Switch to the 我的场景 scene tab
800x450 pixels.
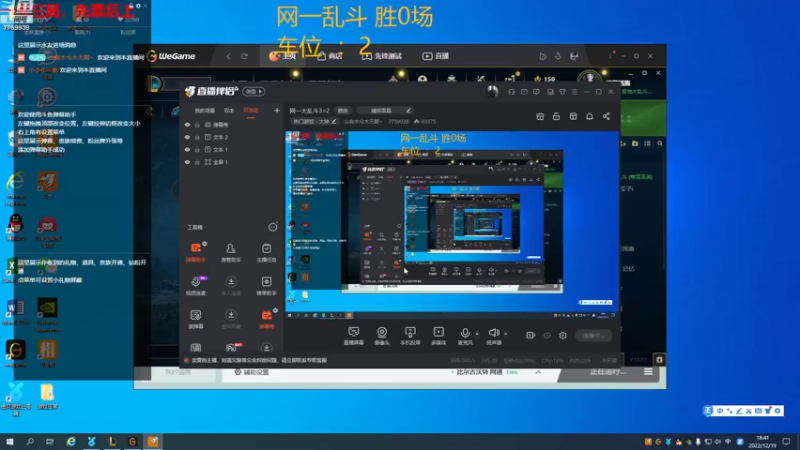tap(205, 111)
